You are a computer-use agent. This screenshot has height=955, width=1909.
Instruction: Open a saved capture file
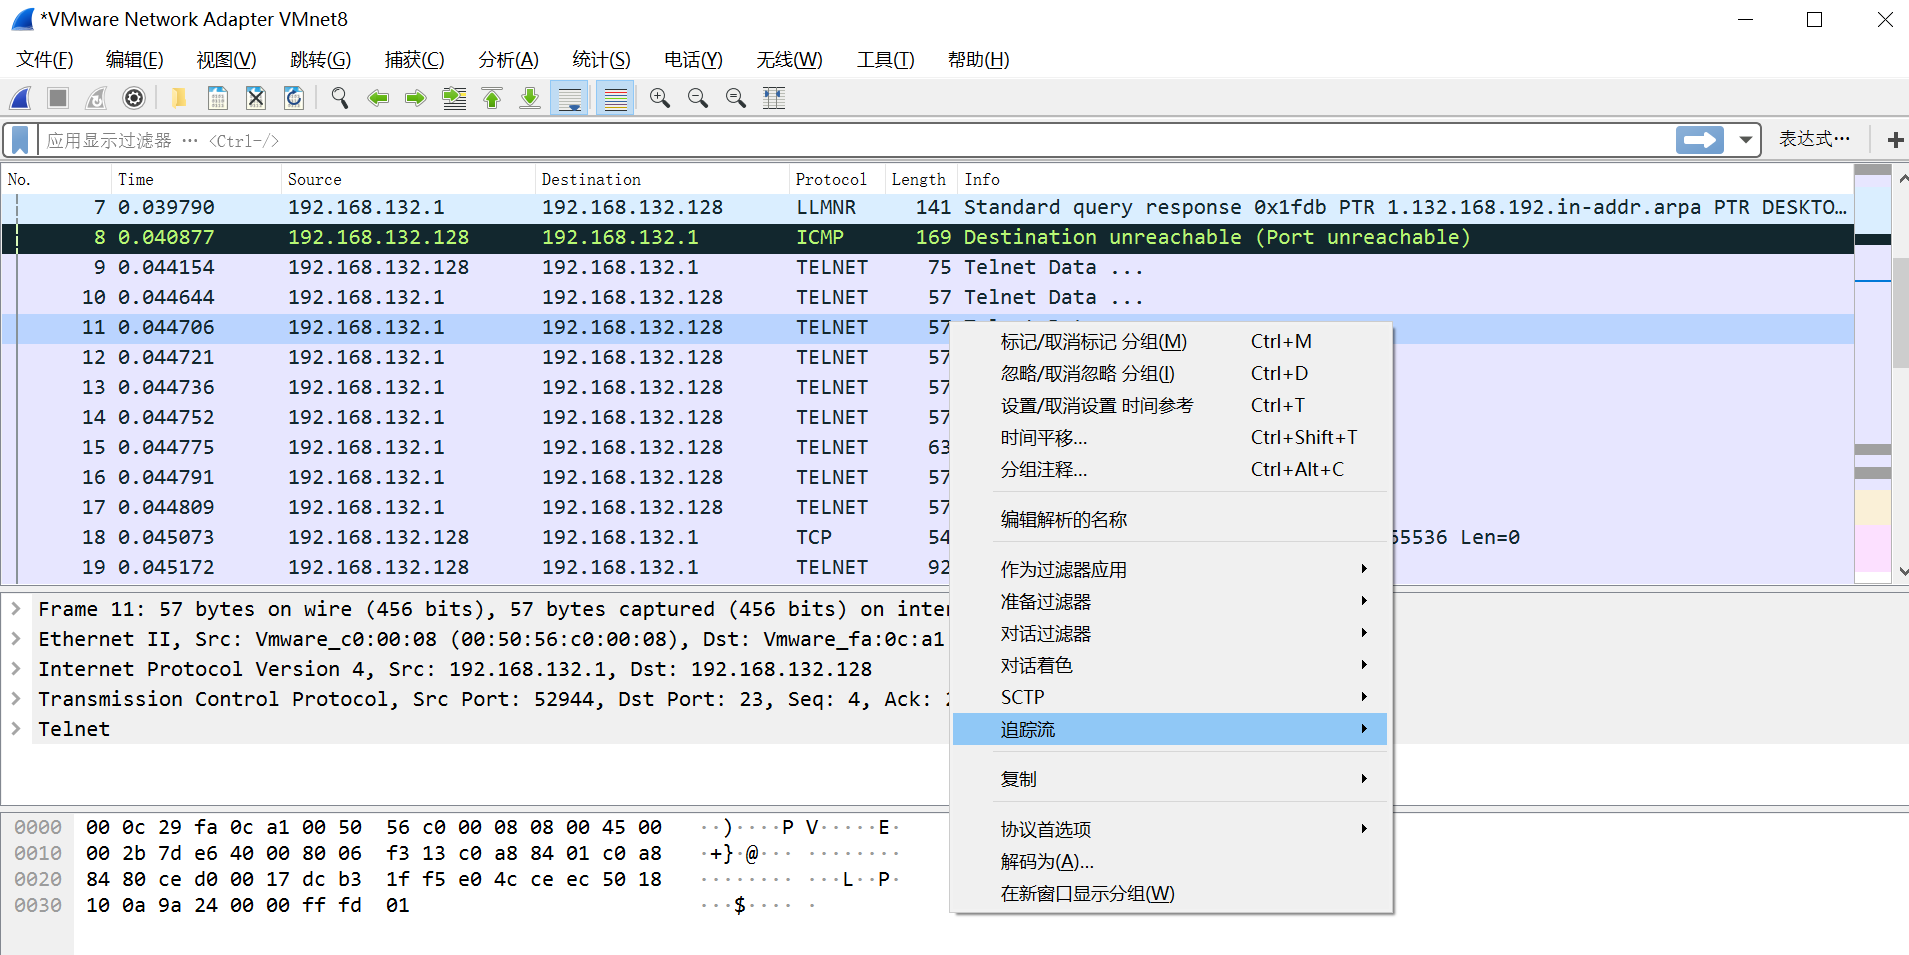click(178, 97)
